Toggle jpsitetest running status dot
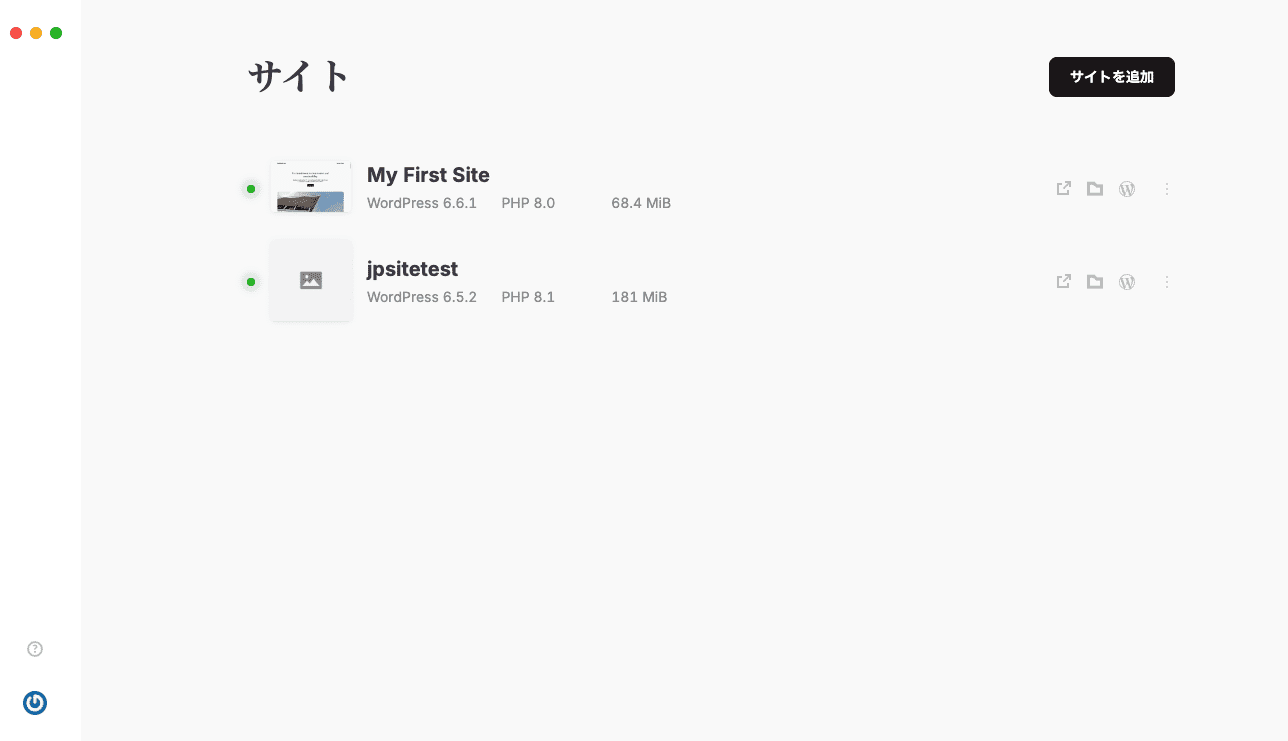 [x=251, y=282]
